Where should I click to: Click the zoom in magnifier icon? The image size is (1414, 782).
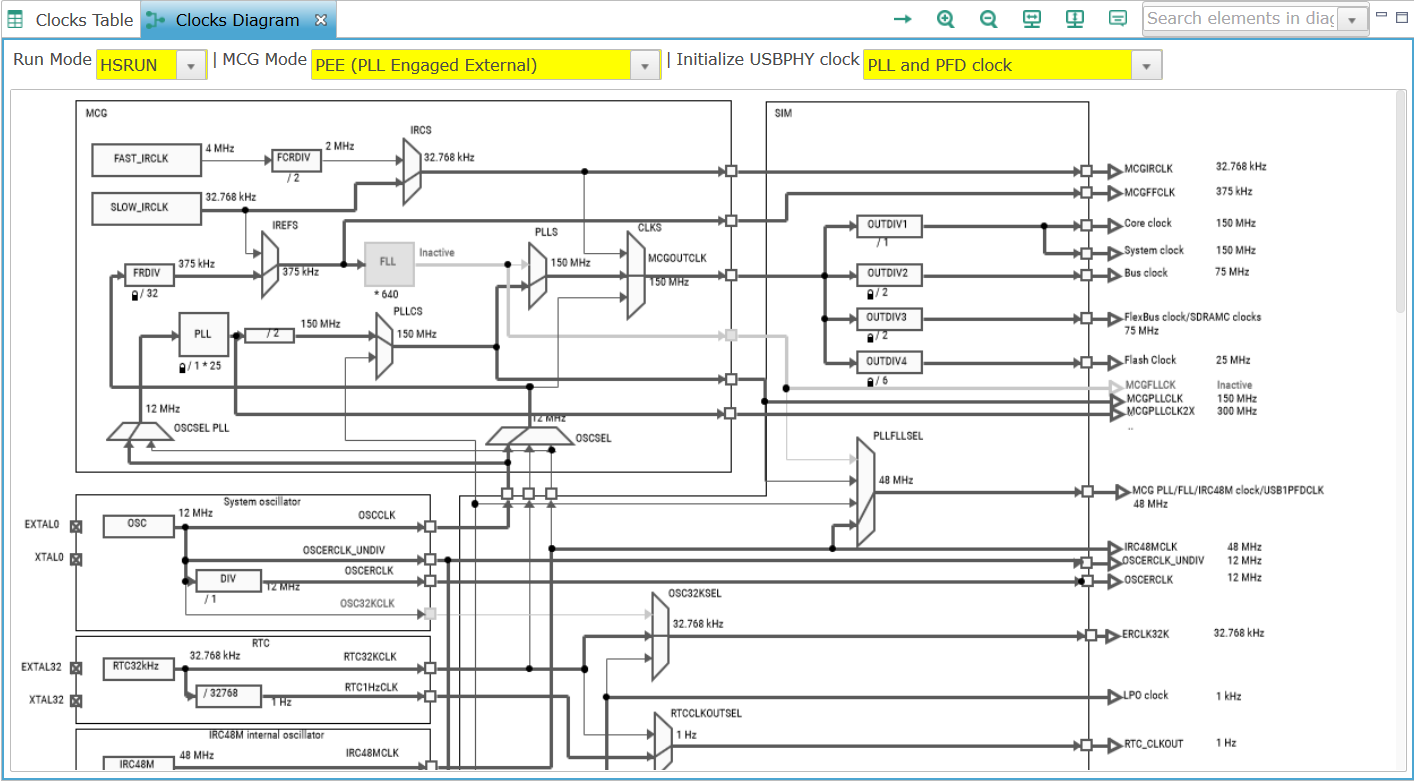point(945,19)
